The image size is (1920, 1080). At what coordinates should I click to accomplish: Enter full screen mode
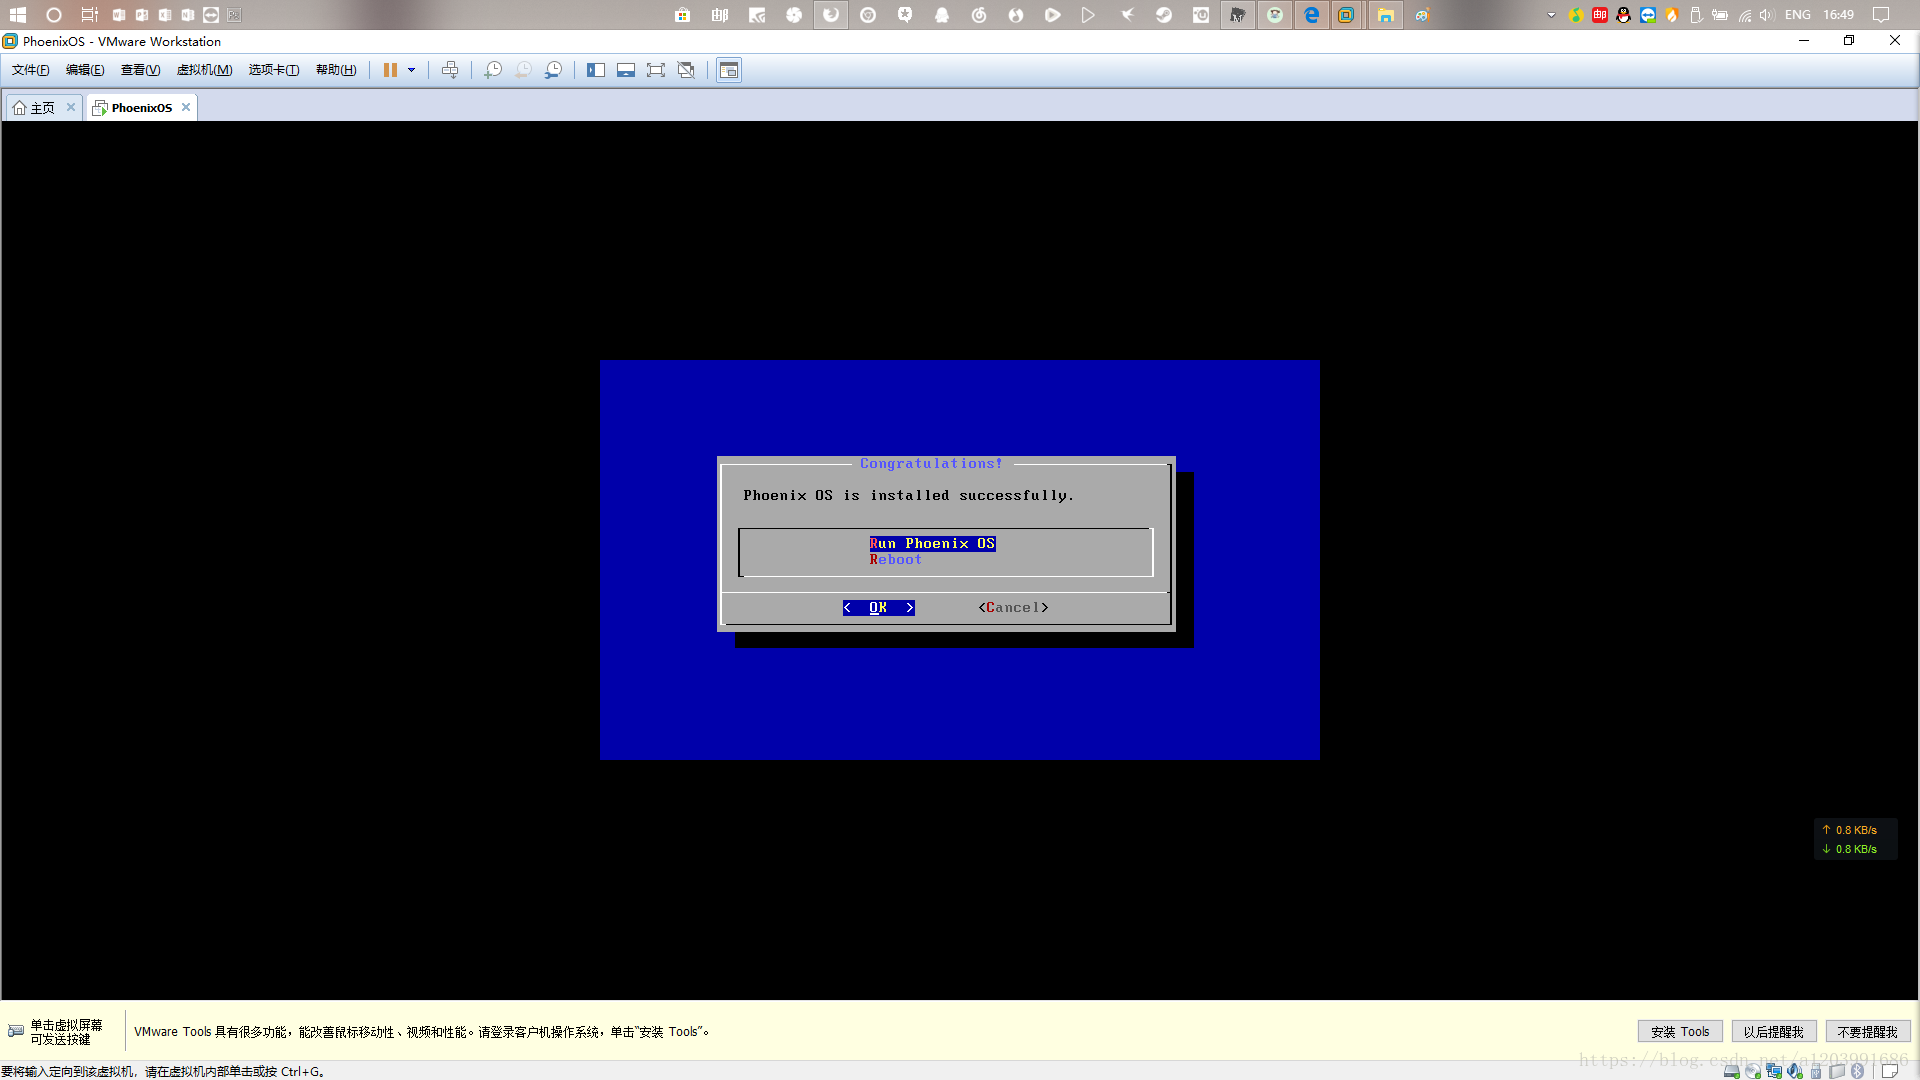[656, 70]
